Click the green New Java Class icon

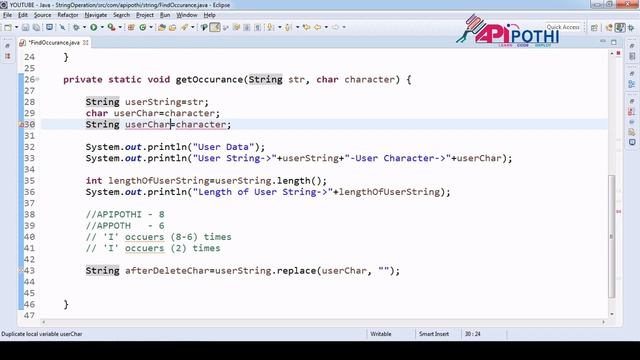(142, 27)
